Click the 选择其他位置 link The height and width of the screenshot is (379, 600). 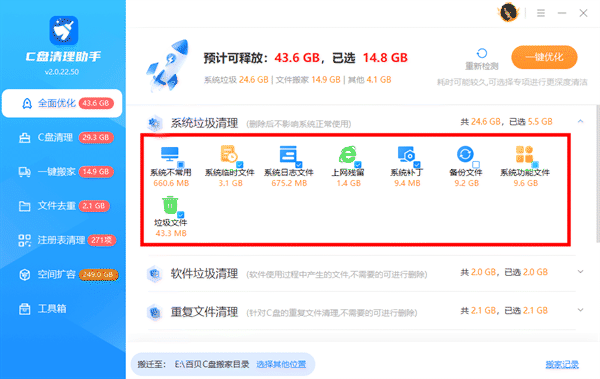coord(281,364)
